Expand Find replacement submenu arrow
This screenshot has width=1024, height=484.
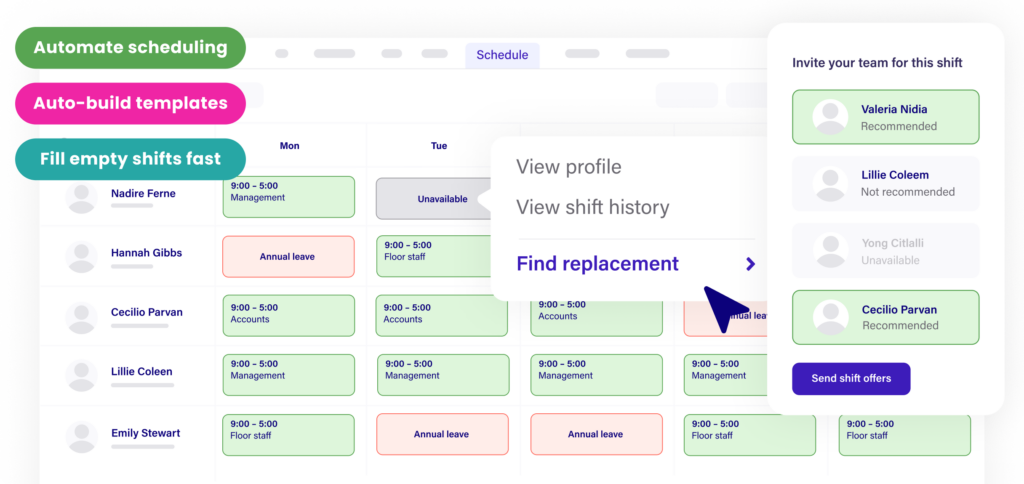pyautogui.click(x=750, y=264)
